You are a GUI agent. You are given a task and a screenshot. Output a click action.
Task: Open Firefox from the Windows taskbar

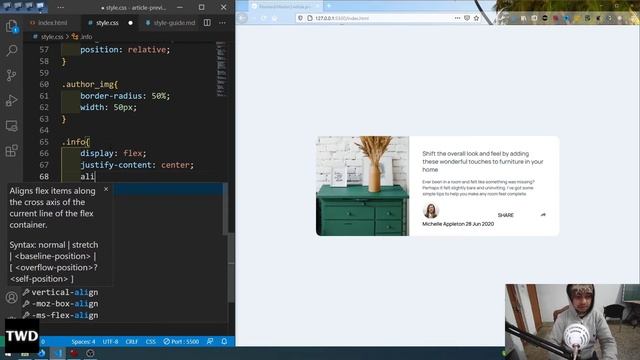tap(41, 353)
